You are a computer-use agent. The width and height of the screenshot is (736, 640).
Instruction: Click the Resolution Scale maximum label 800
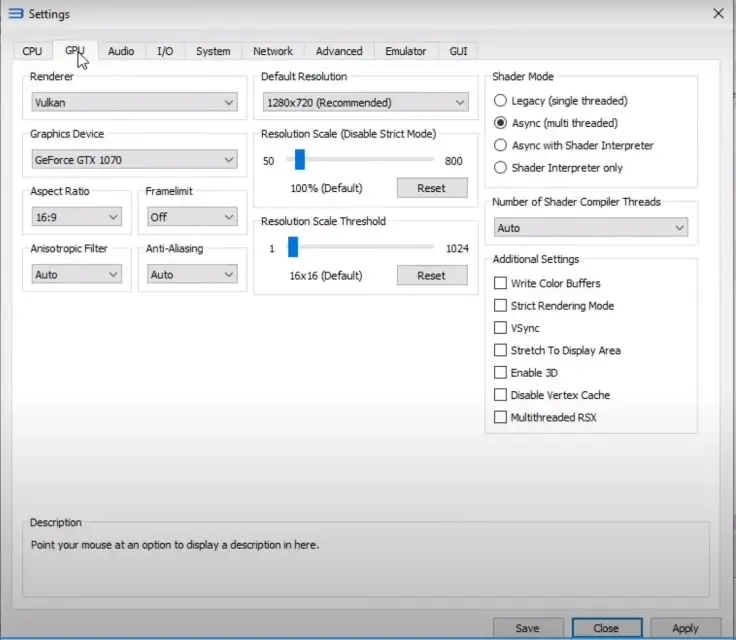(x=453, y=161)
